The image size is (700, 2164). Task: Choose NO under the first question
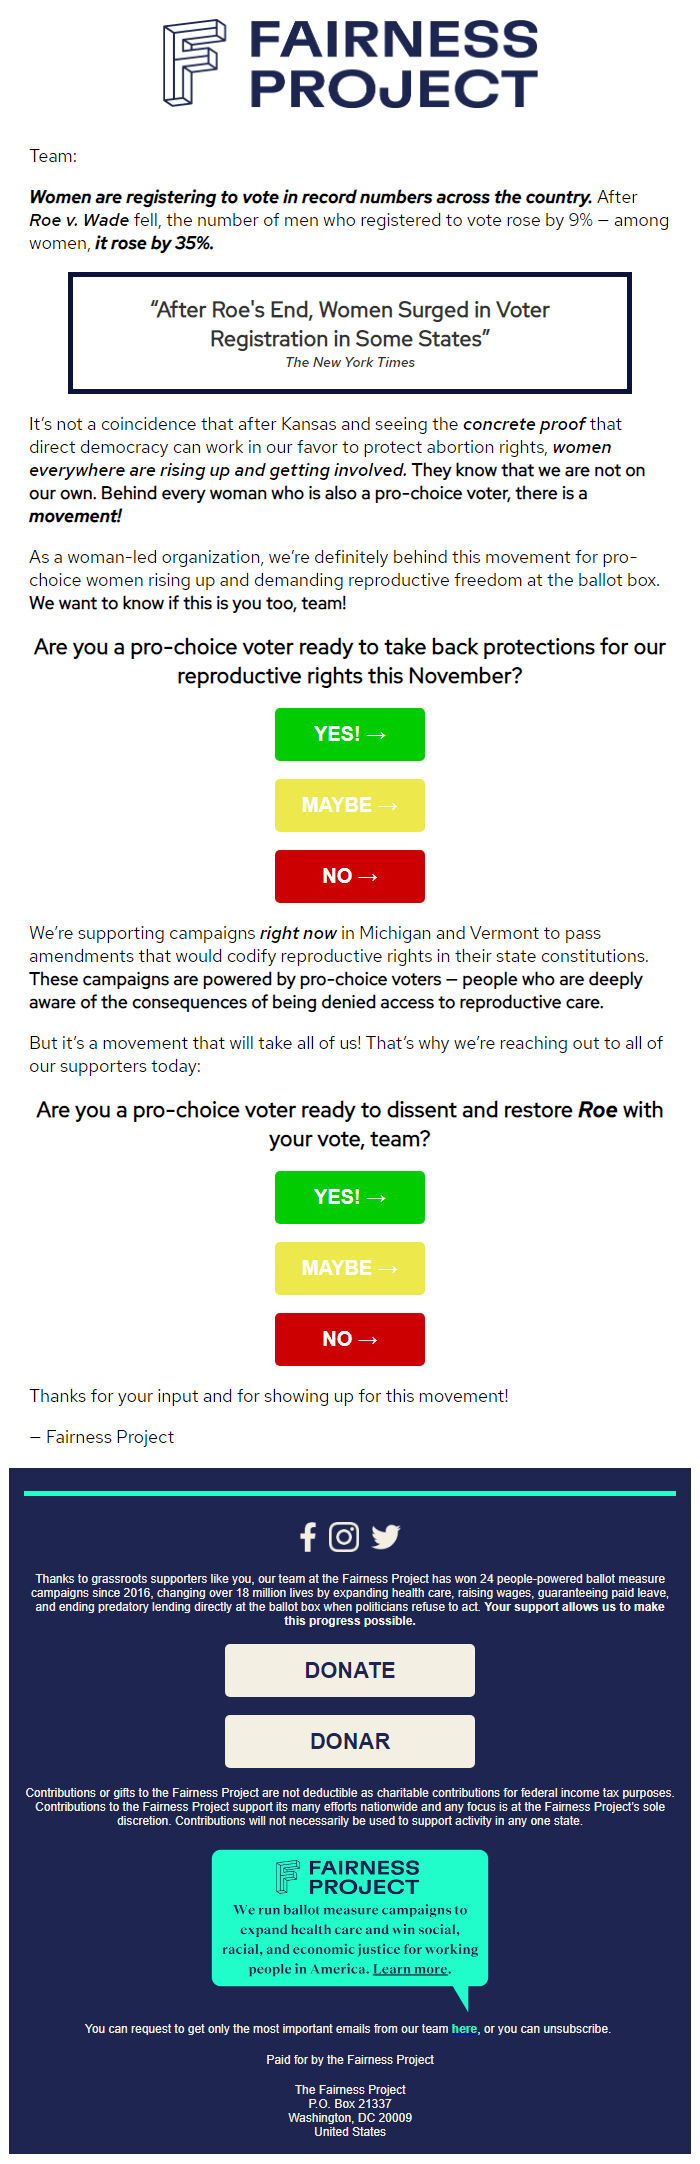(349, 876)
